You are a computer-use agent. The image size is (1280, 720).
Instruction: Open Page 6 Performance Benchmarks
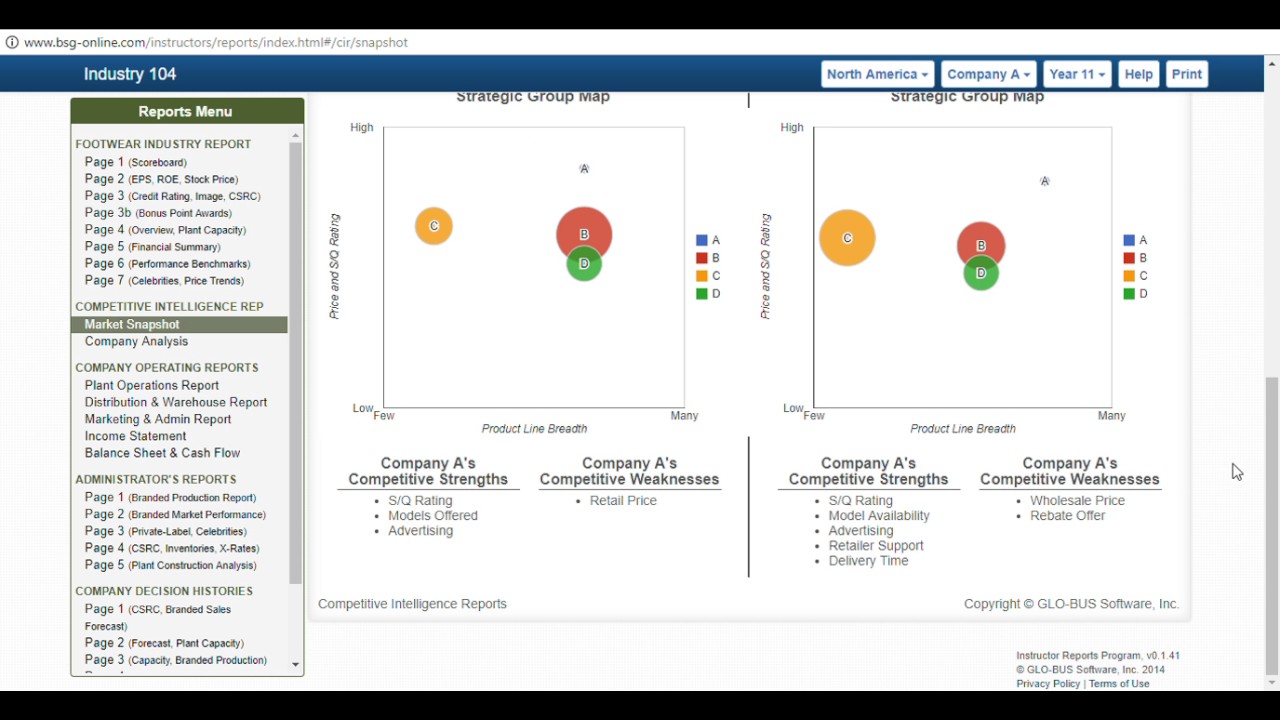click(168, 264)
